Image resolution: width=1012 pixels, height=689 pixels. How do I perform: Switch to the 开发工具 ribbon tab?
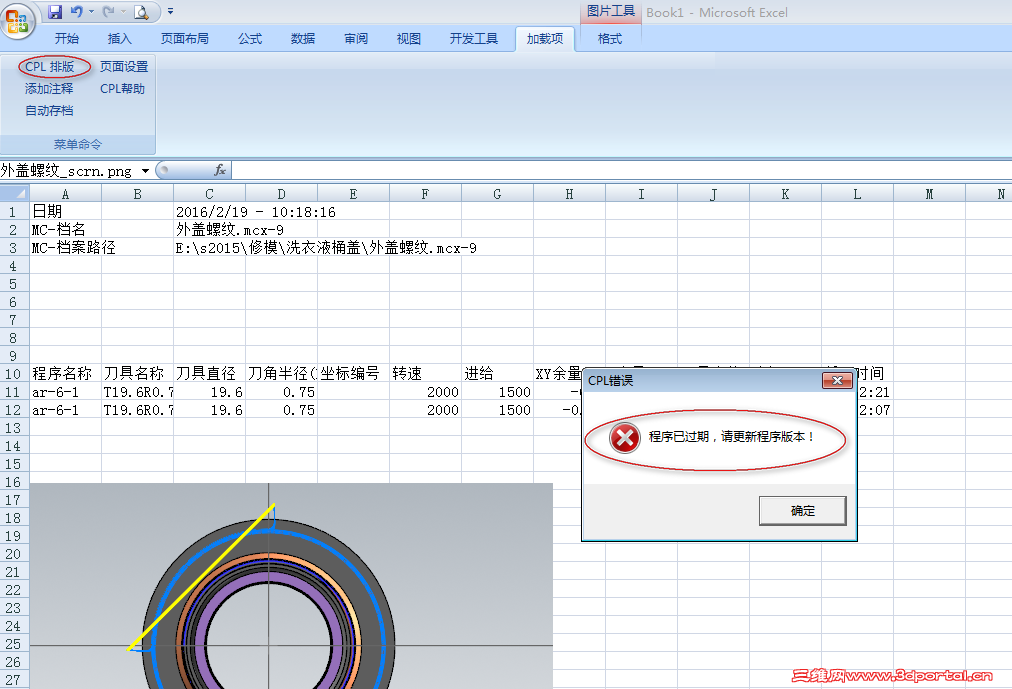[x=474, y=39]
